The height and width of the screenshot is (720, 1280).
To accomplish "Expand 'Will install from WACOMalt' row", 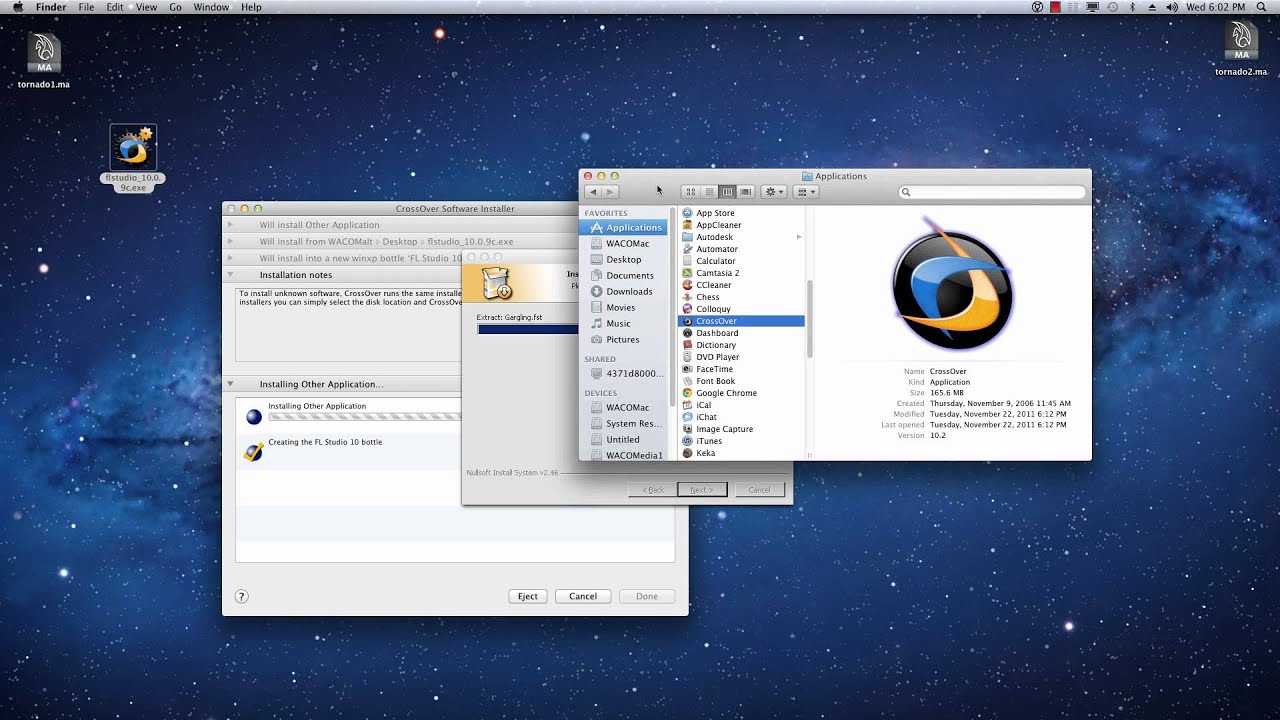I will tap(230, 241).
